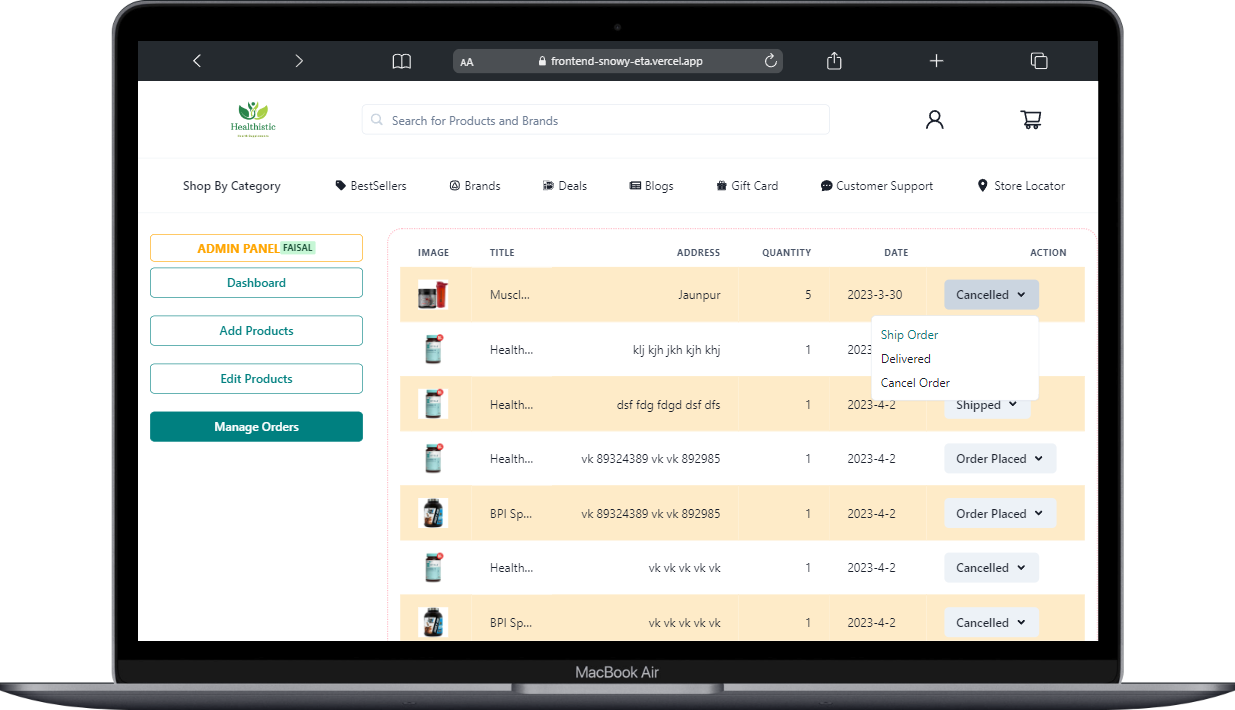Click the Edit Products button
1235x710 pixels.
click(x=256, y=379)
